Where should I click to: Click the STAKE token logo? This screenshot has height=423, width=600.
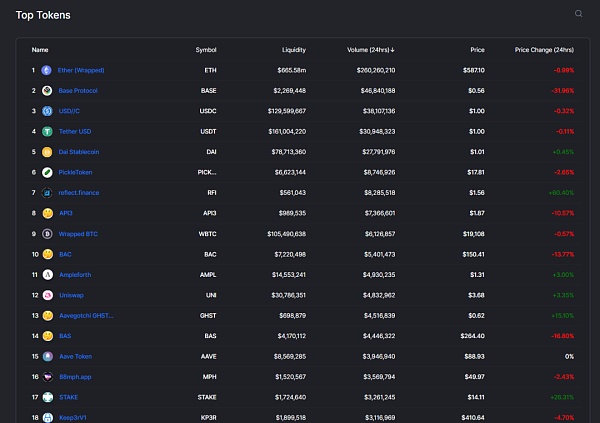[x=48, y=397]
